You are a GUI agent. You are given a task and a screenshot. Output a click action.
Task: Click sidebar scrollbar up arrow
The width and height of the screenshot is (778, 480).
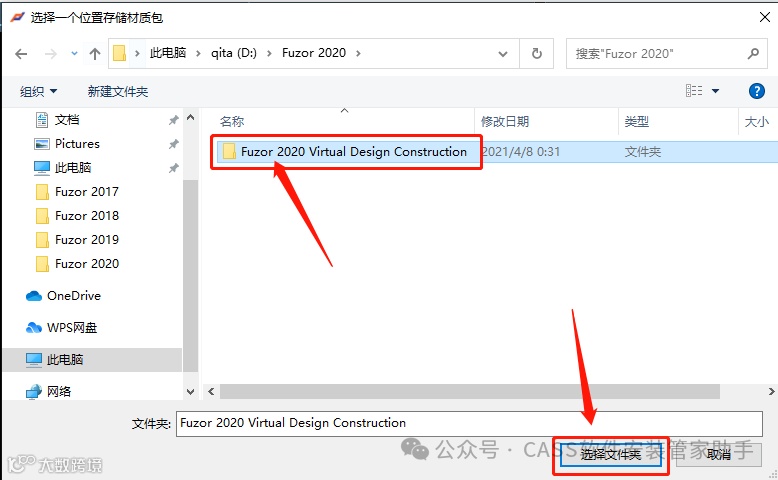click(191, 118)
